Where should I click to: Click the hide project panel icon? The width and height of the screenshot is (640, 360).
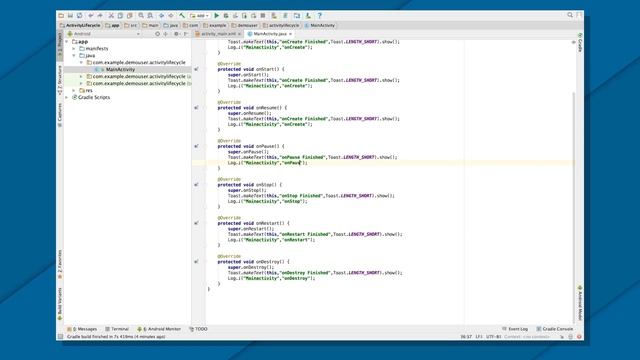tap(186, 34)
